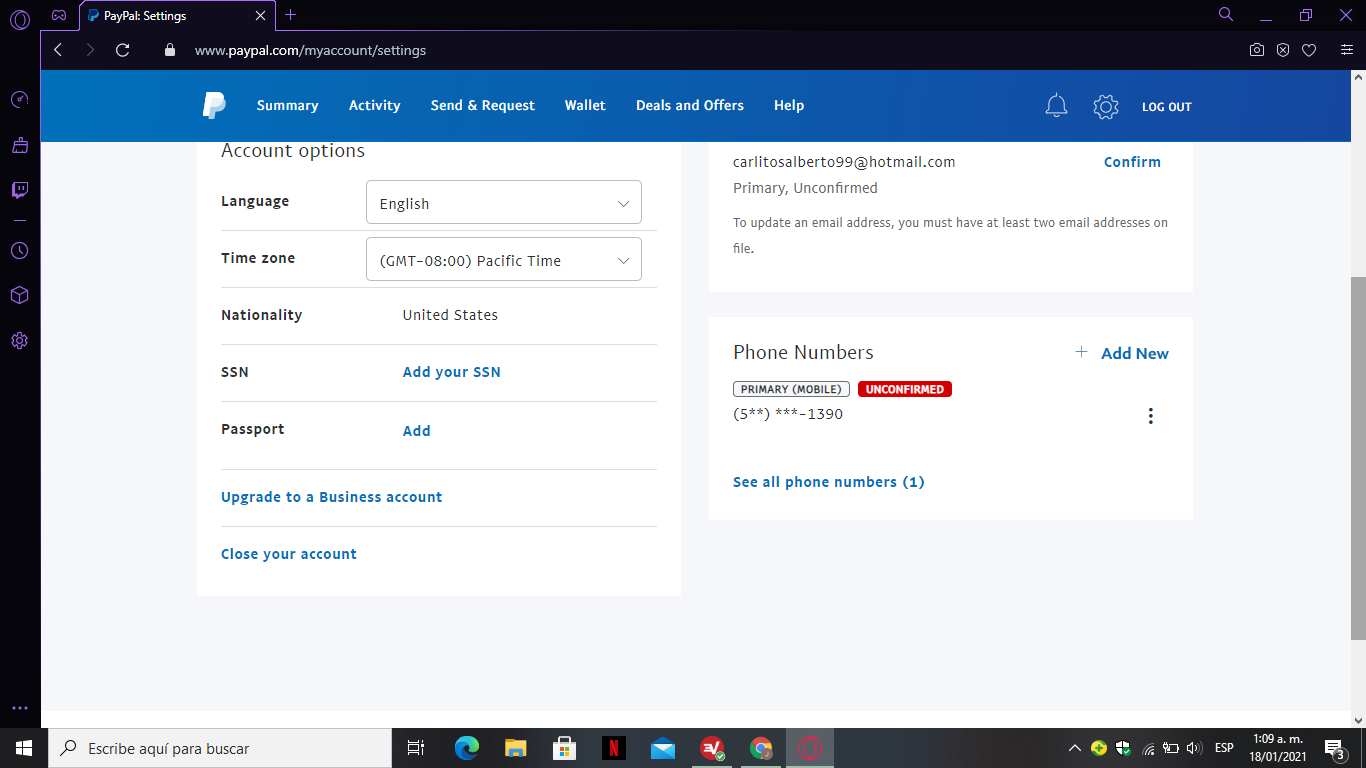Open the Help menu item
Screen dimensions: 1366x768
point(789,105)
